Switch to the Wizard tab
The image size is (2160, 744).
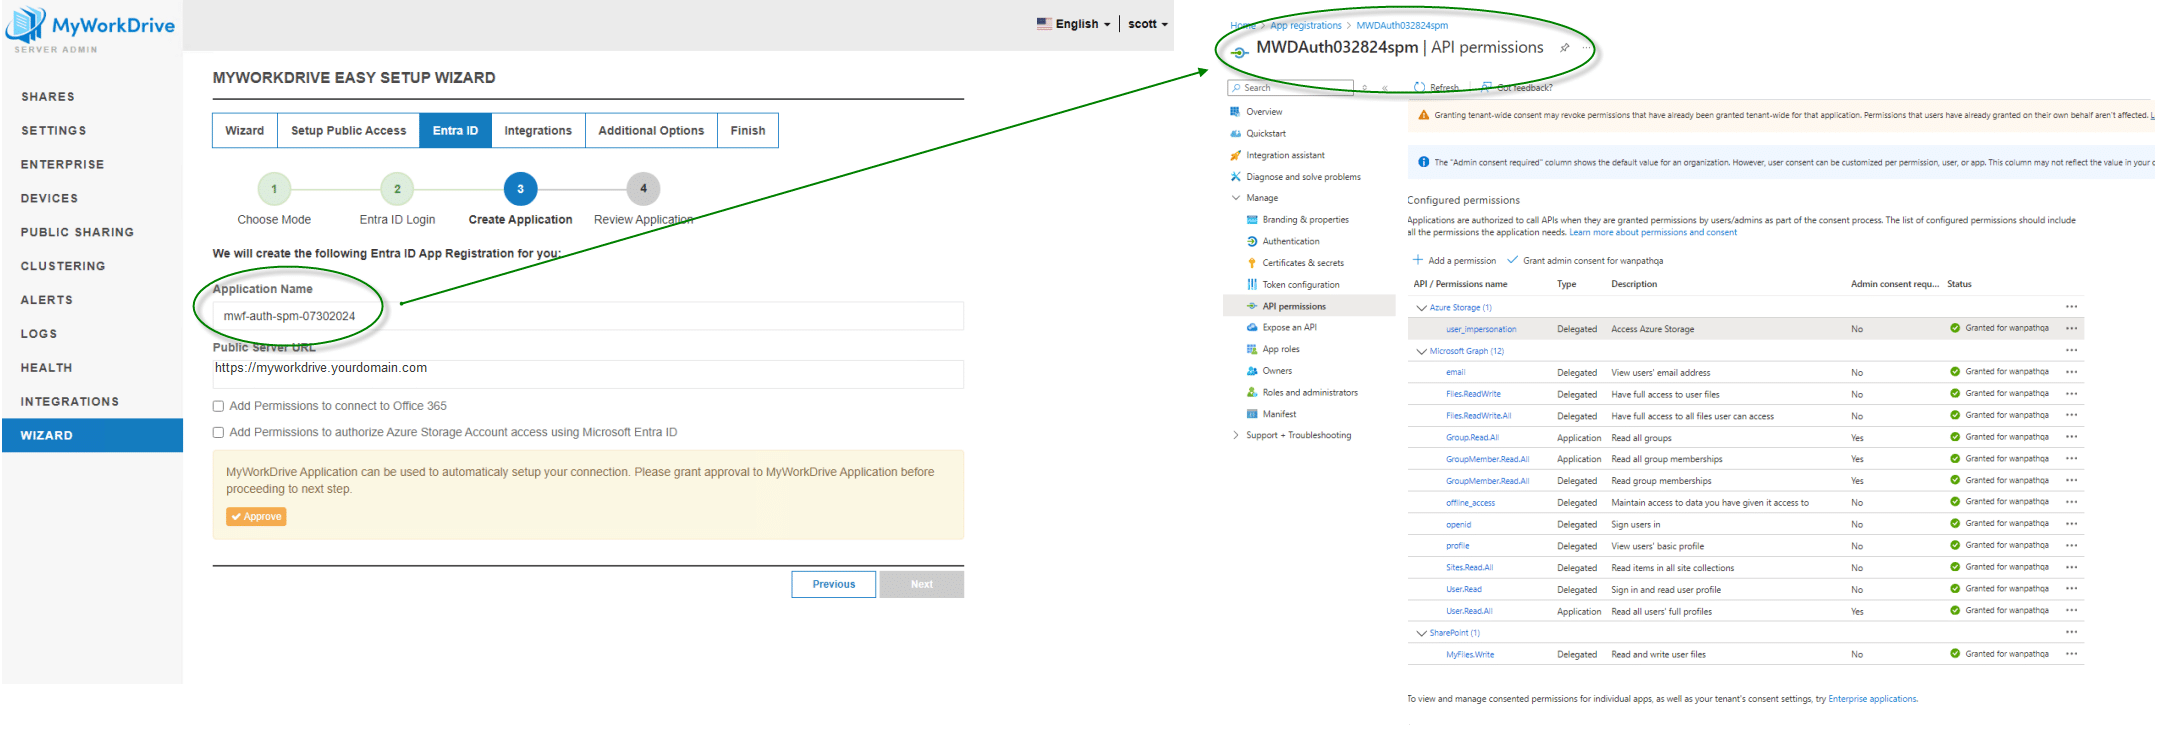coord(245,131)
